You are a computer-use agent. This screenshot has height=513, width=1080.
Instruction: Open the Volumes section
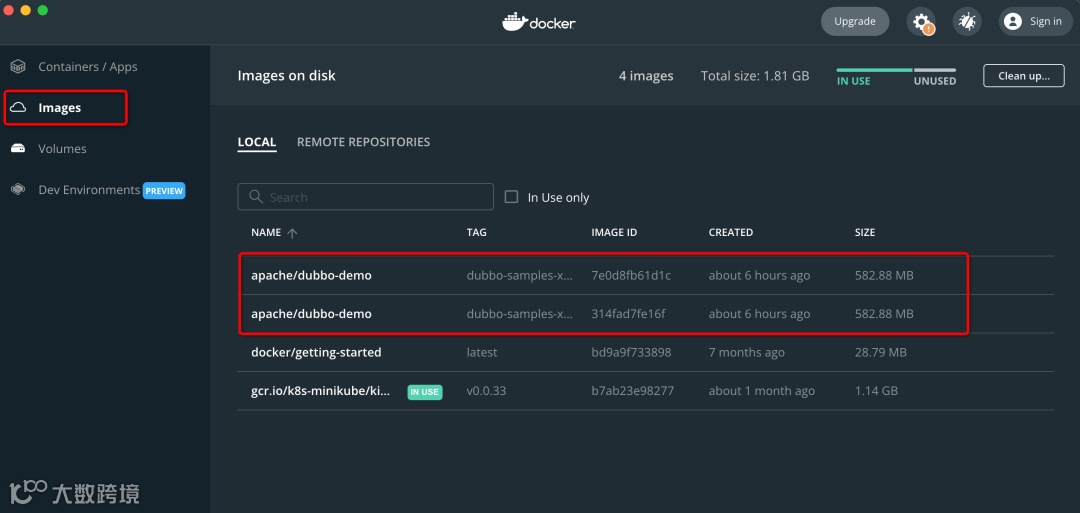[63, 149]
